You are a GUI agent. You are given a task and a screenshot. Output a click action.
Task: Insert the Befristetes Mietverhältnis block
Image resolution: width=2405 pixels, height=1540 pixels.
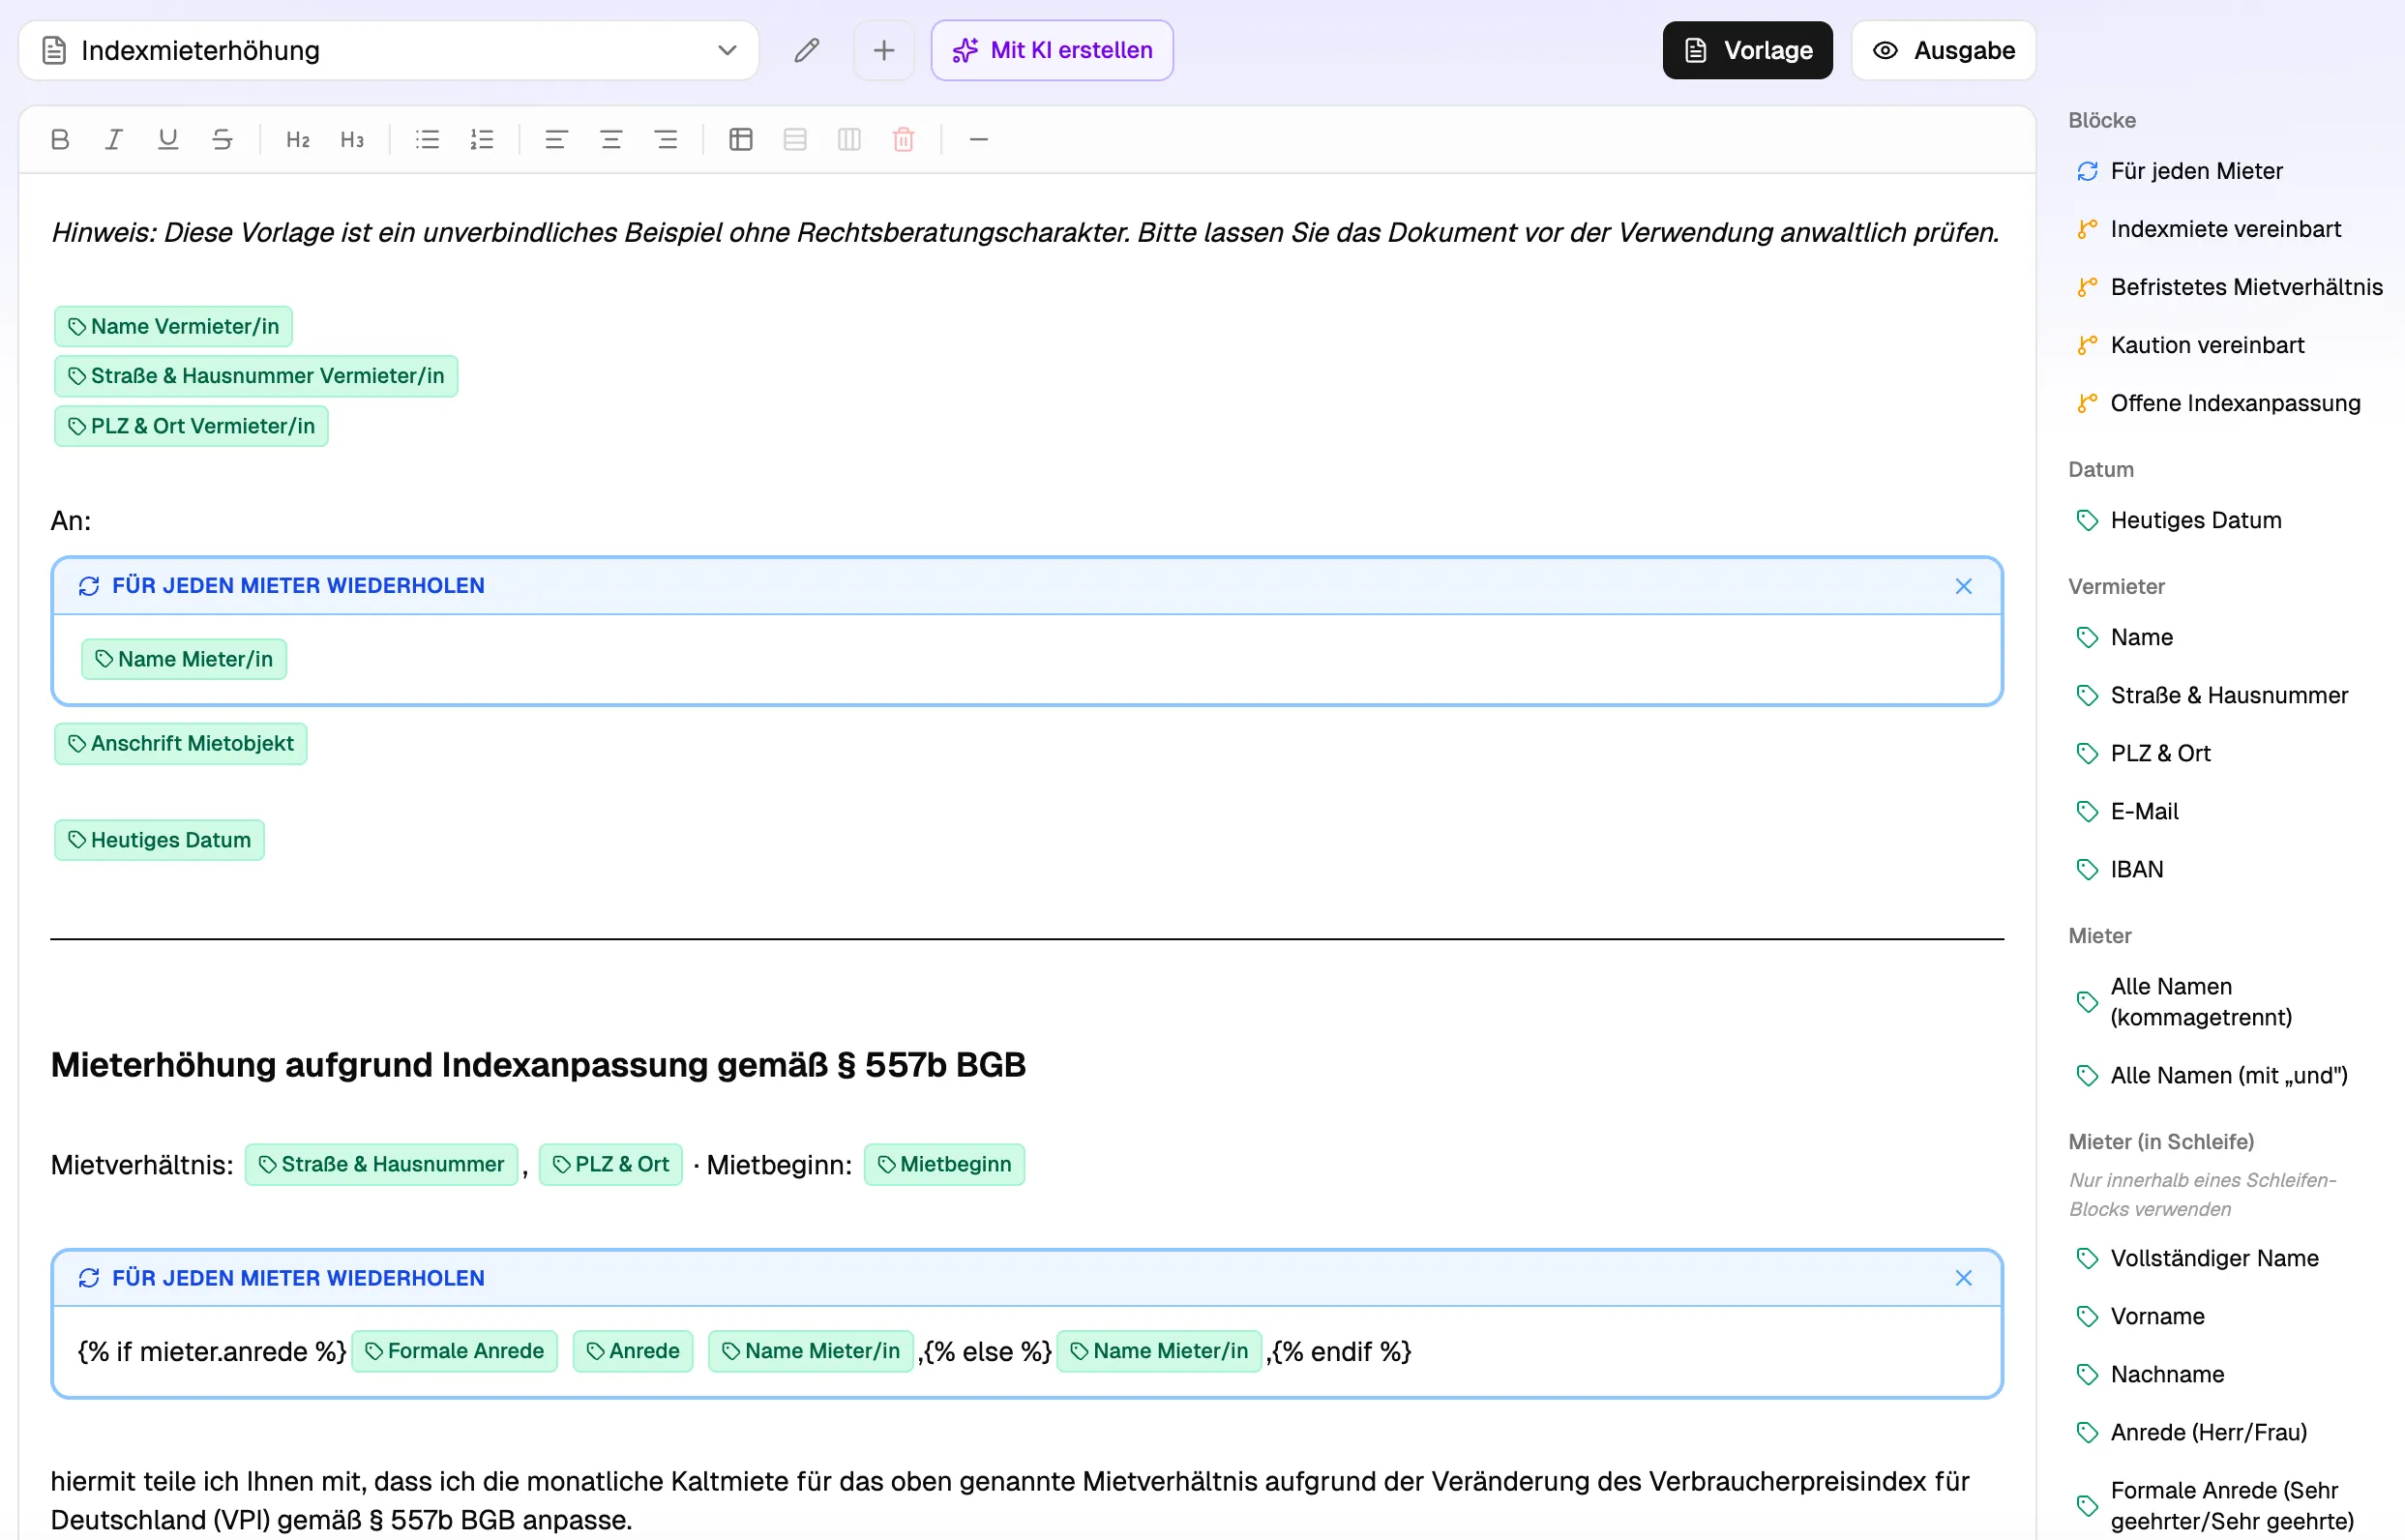click(2230, 287)
